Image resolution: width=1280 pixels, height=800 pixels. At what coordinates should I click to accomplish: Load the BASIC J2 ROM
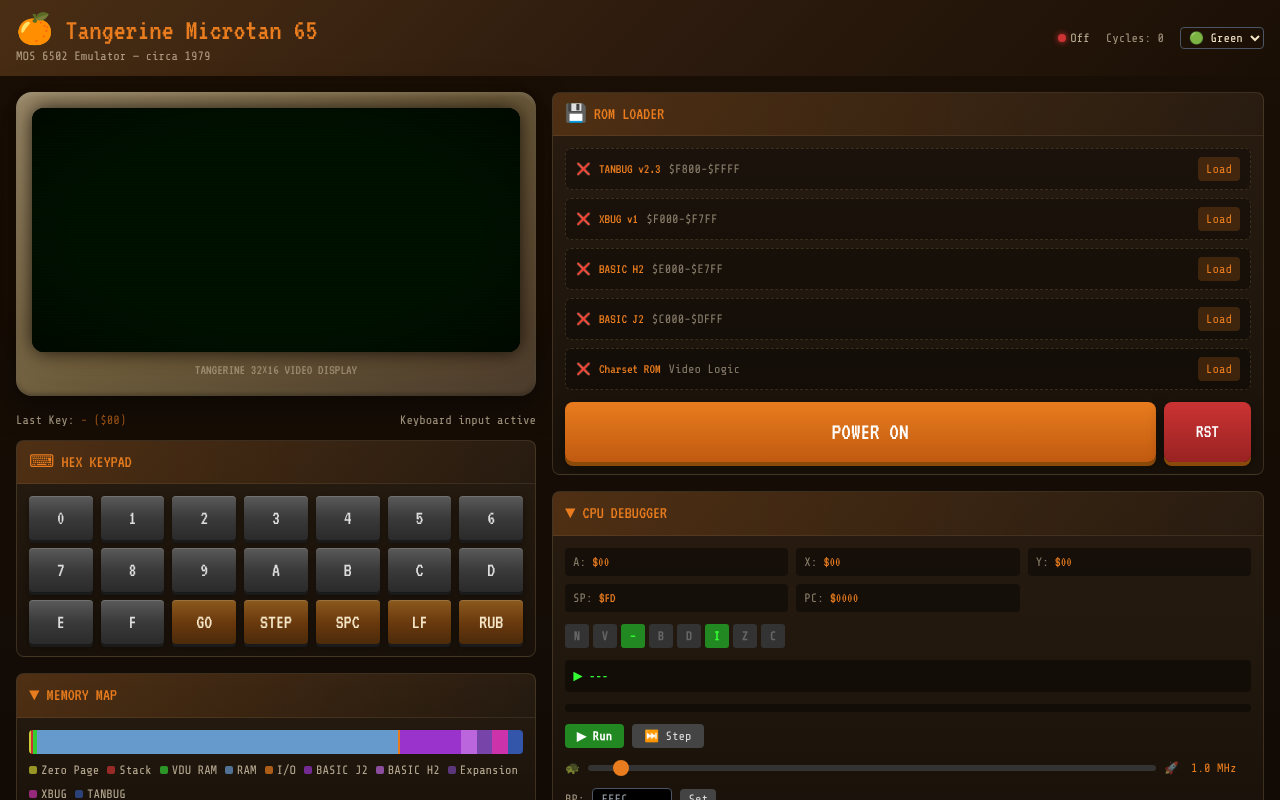point(1218,319)
